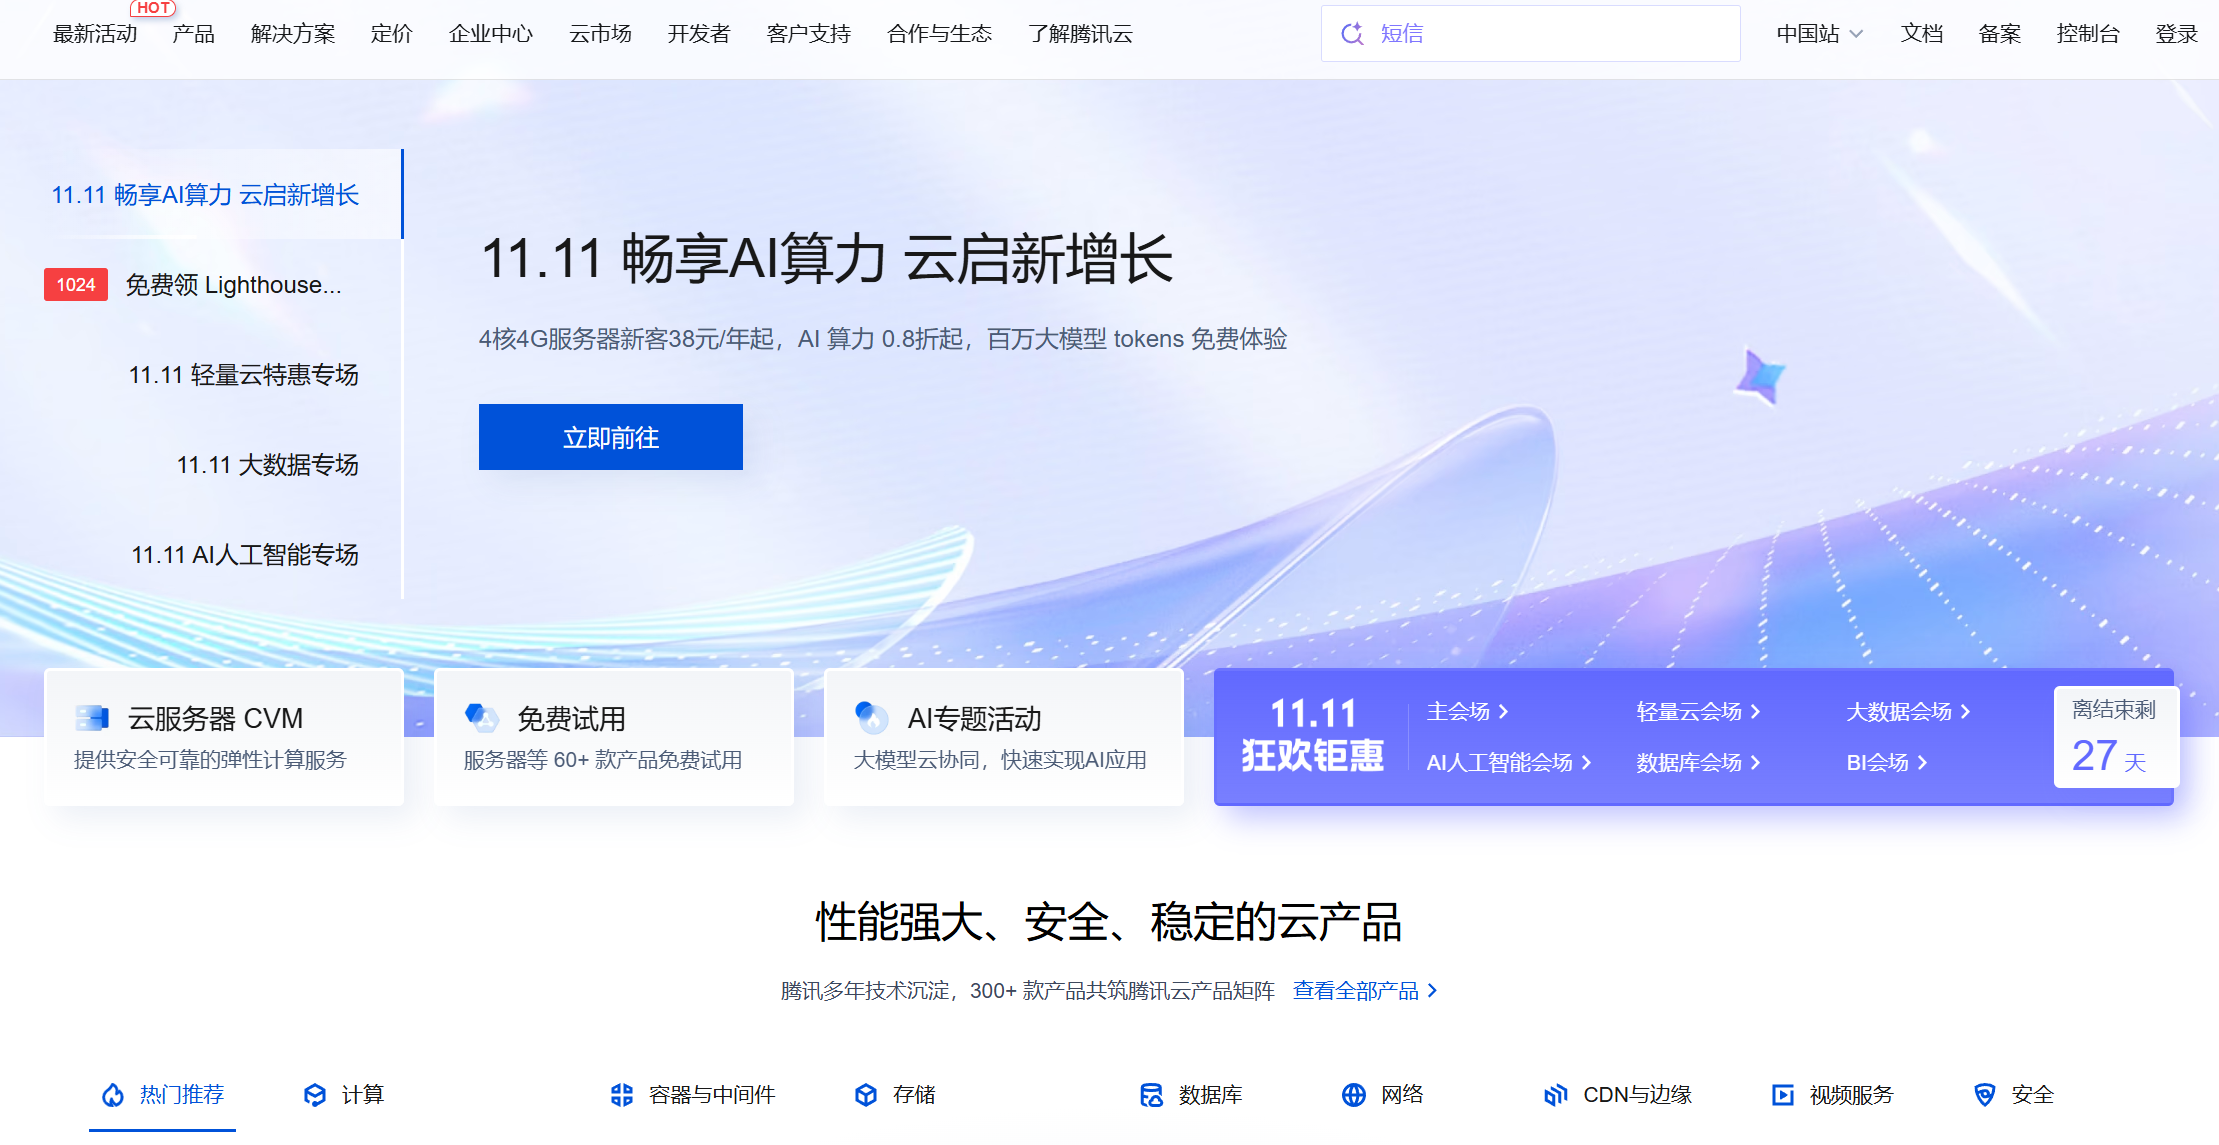Click chevron next to 大数据会场
Screen dimensions: 2219x1145
point(1965,712)
